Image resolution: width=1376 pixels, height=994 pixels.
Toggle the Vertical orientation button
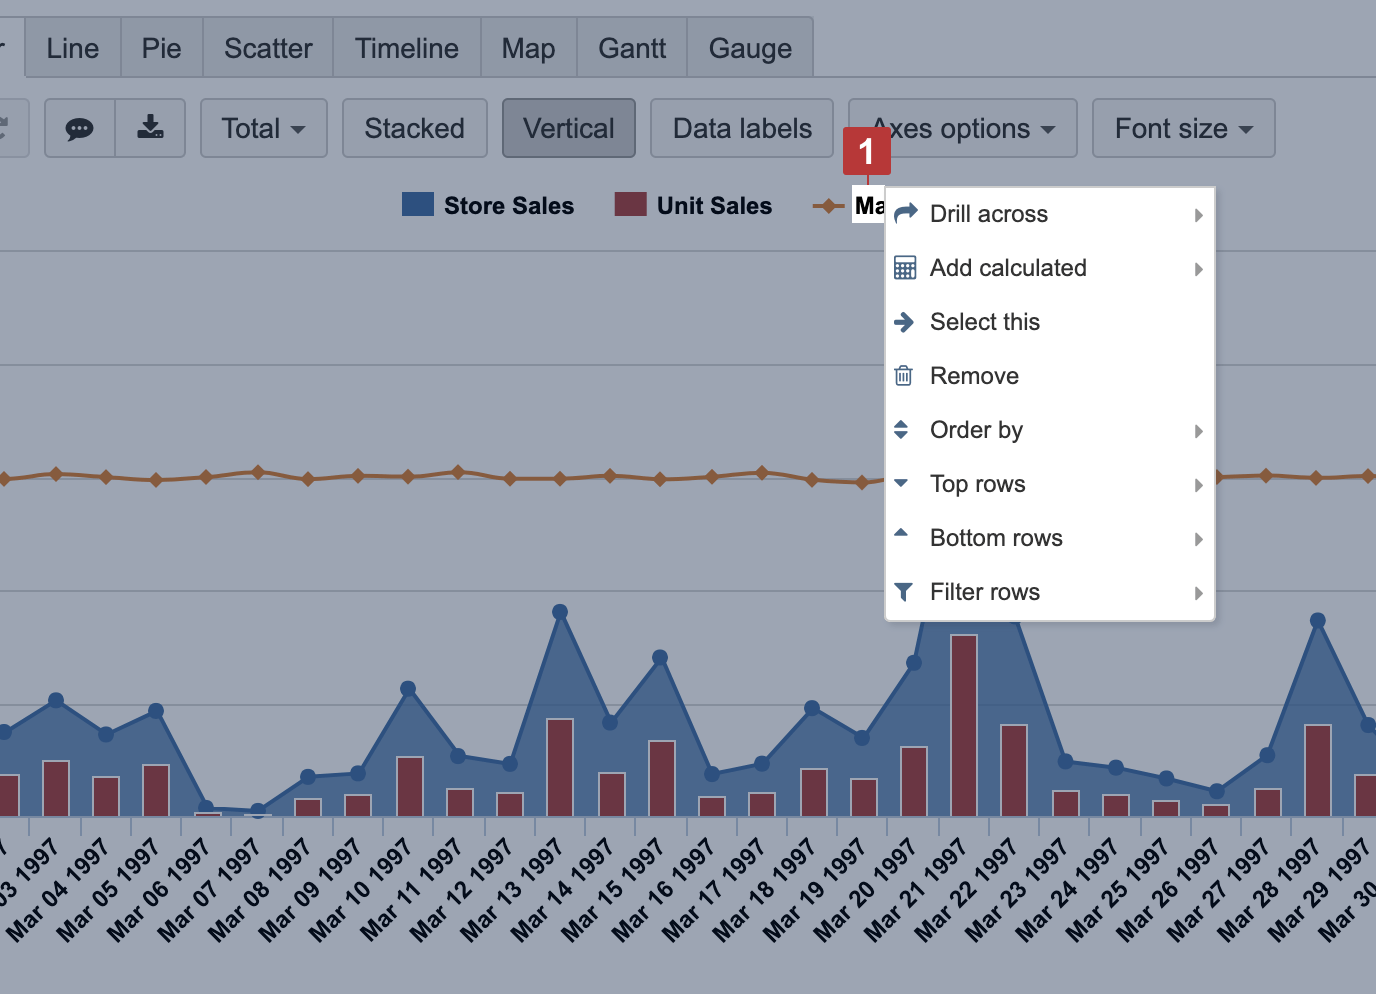[568, 128]
